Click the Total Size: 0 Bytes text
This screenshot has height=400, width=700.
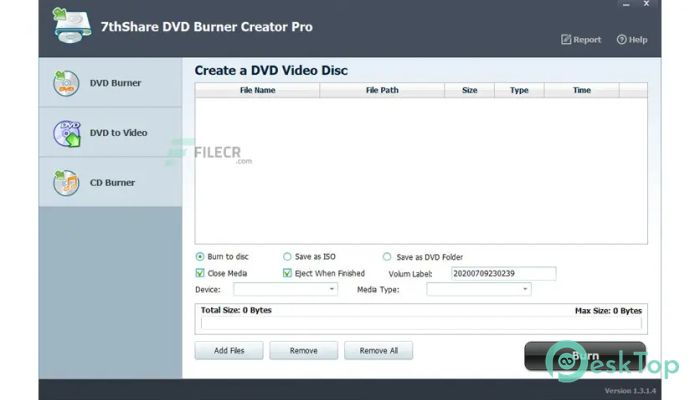[x=236, y=310]
